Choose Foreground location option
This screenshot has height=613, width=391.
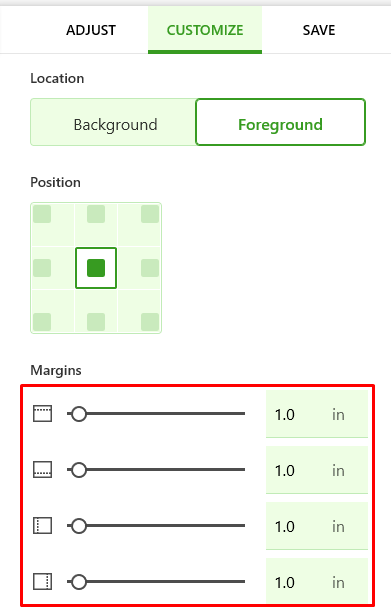[x=280, y=122]
